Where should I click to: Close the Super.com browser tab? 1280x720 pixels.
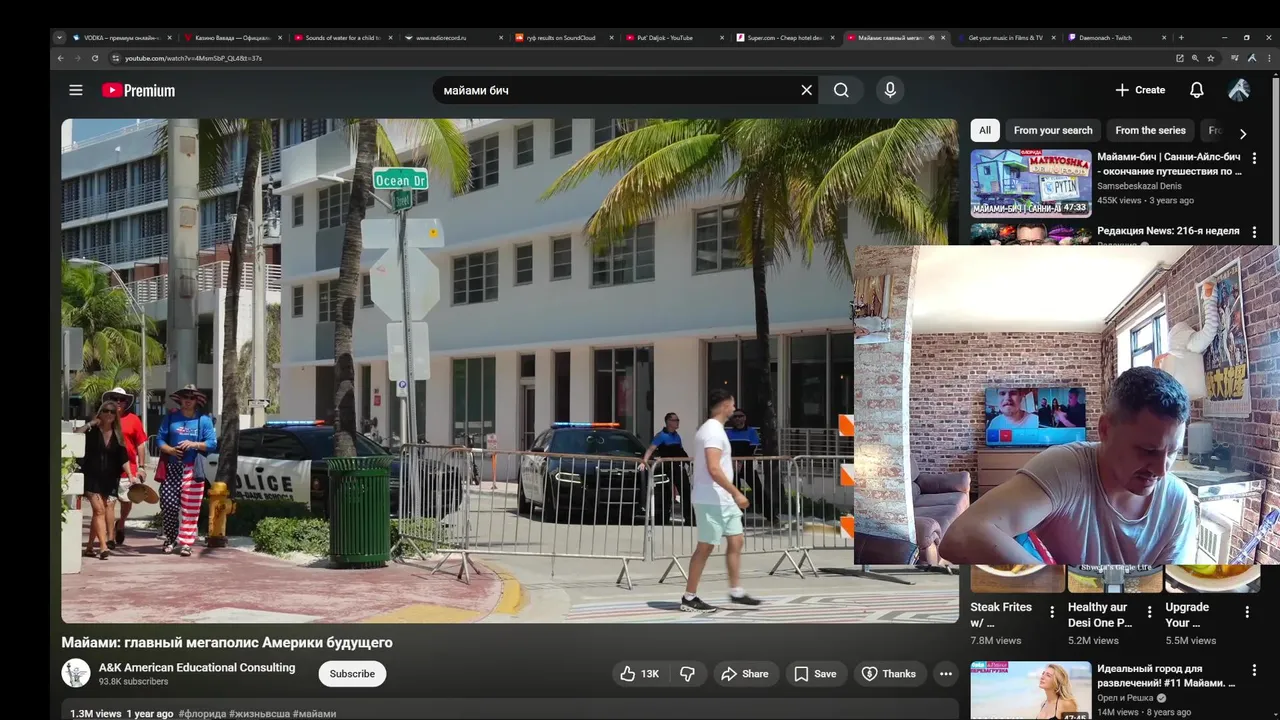832,38
